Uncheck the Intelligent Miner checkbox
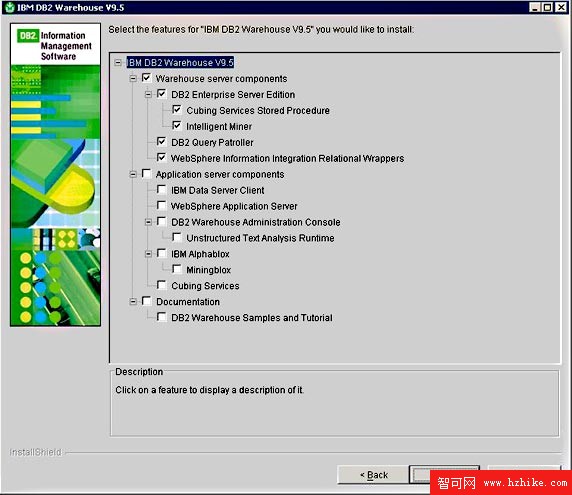Viewport: 572px width, 495px height. pos(177,126)
